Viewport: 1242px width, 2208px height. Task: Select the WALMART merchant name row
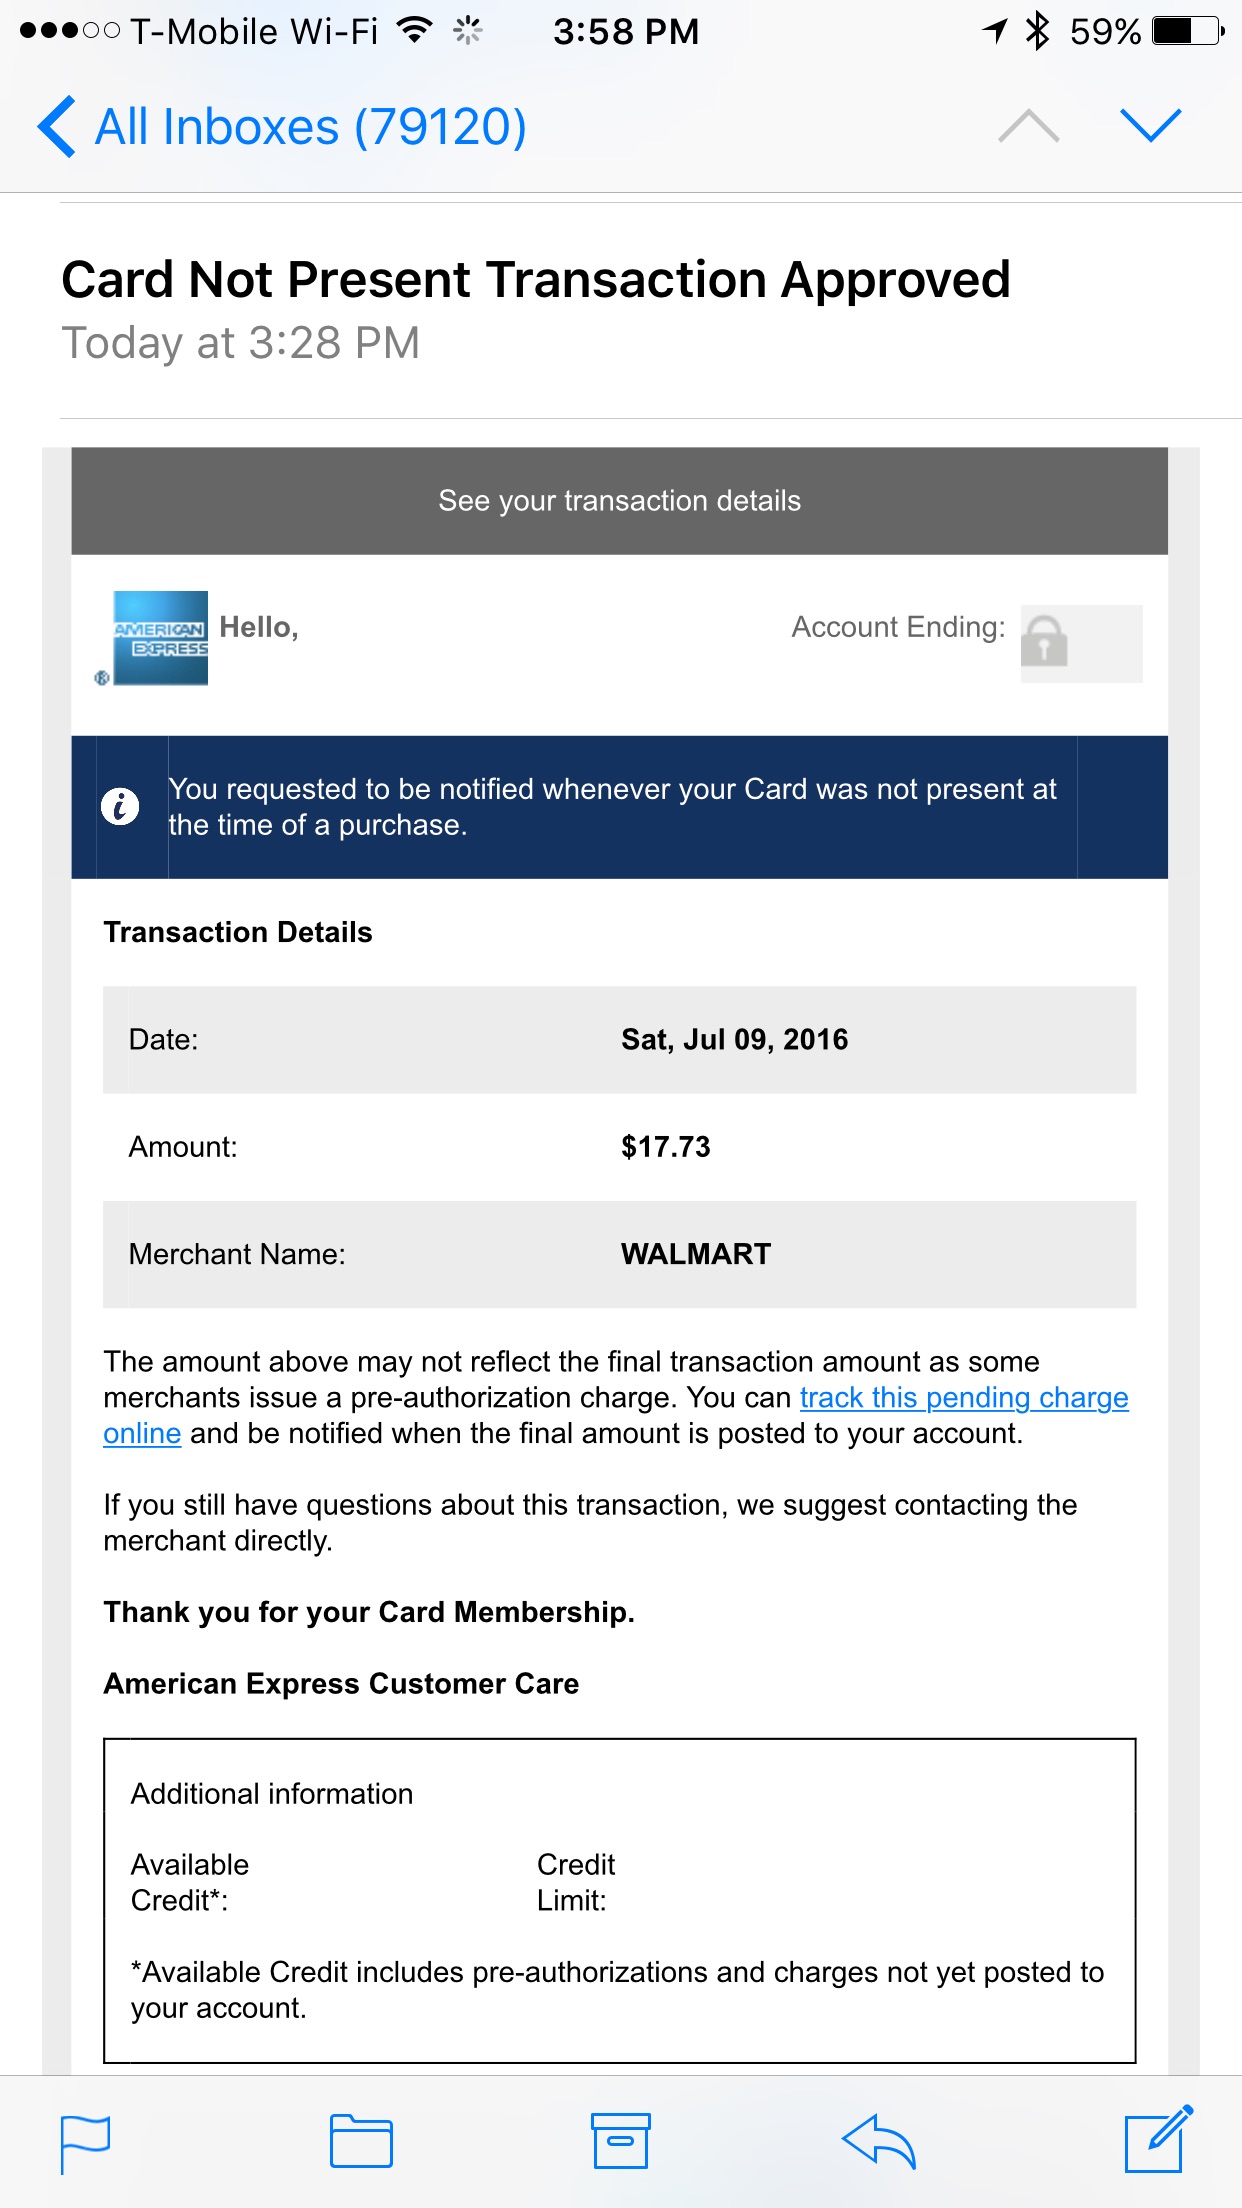(x=620, y=1254)
